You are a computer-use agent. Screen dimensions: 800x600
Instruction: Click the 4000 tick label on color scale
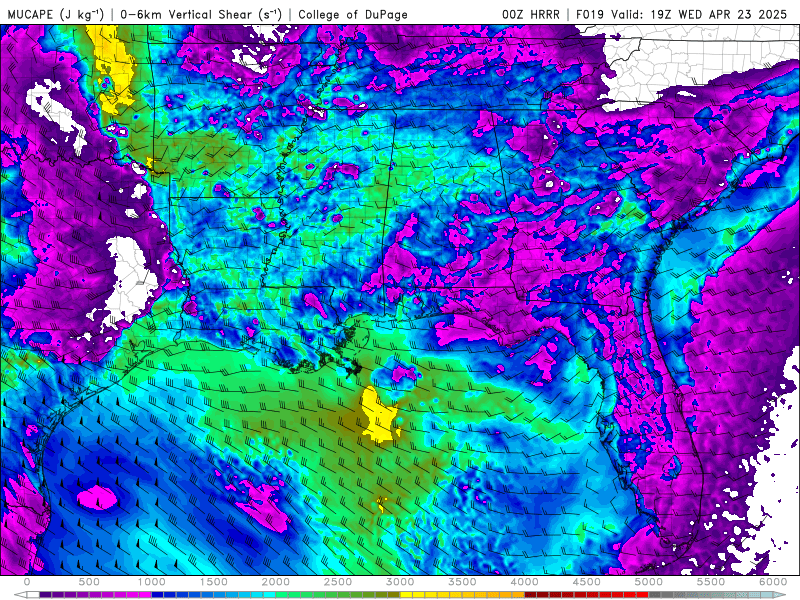tap(524, 582)
